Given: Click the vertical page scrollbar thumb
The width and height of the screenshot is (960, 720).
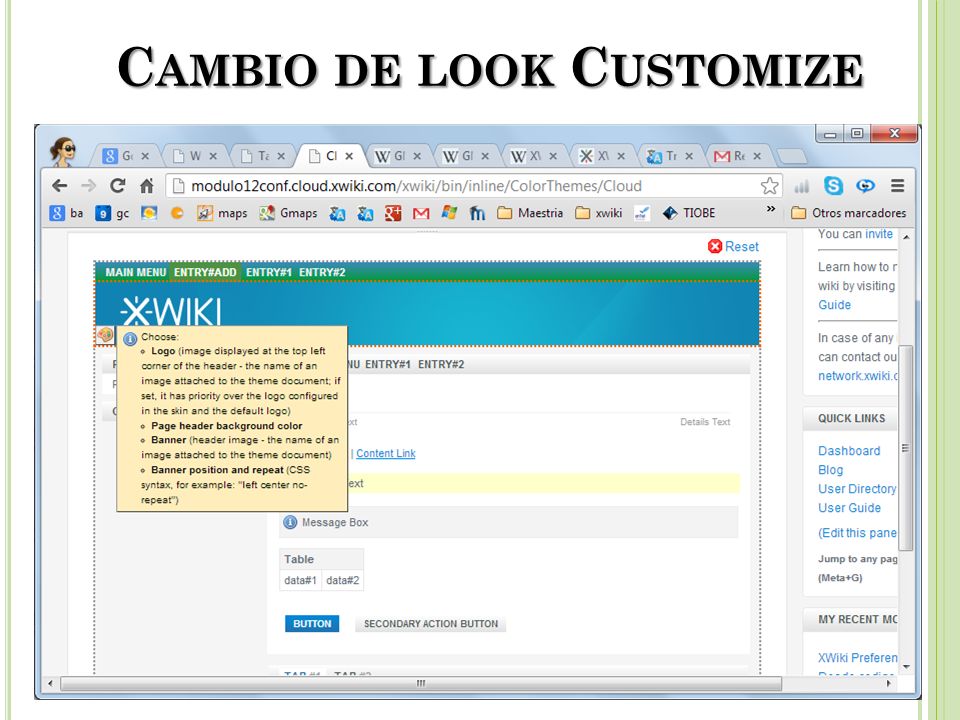Looking at the screenshot, I should (906, 448).
